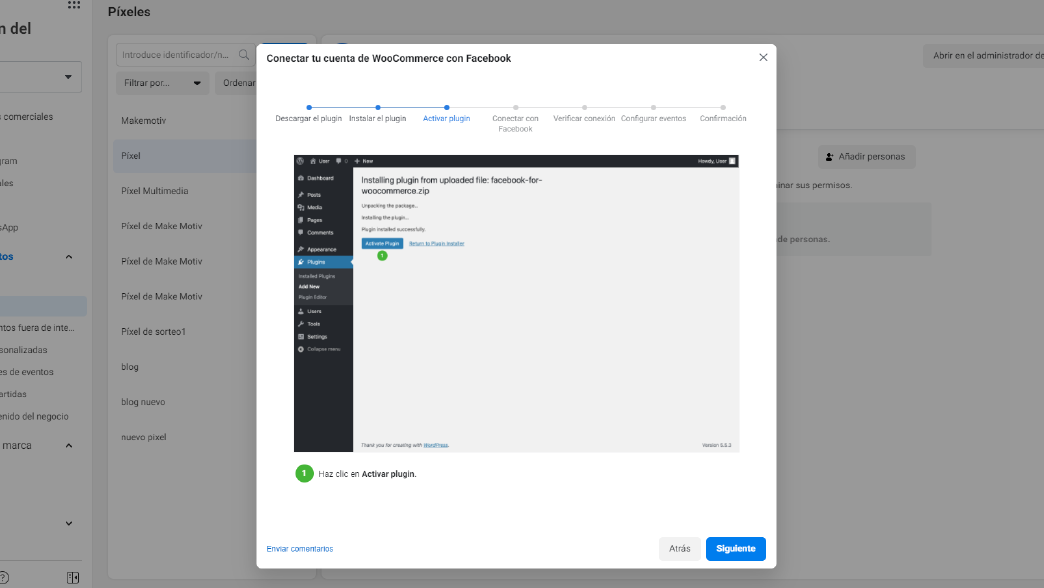The height and width of the screenshot is (588, 1044).
Task: Open the Enviar comentarios link
Action: [299, 549]
